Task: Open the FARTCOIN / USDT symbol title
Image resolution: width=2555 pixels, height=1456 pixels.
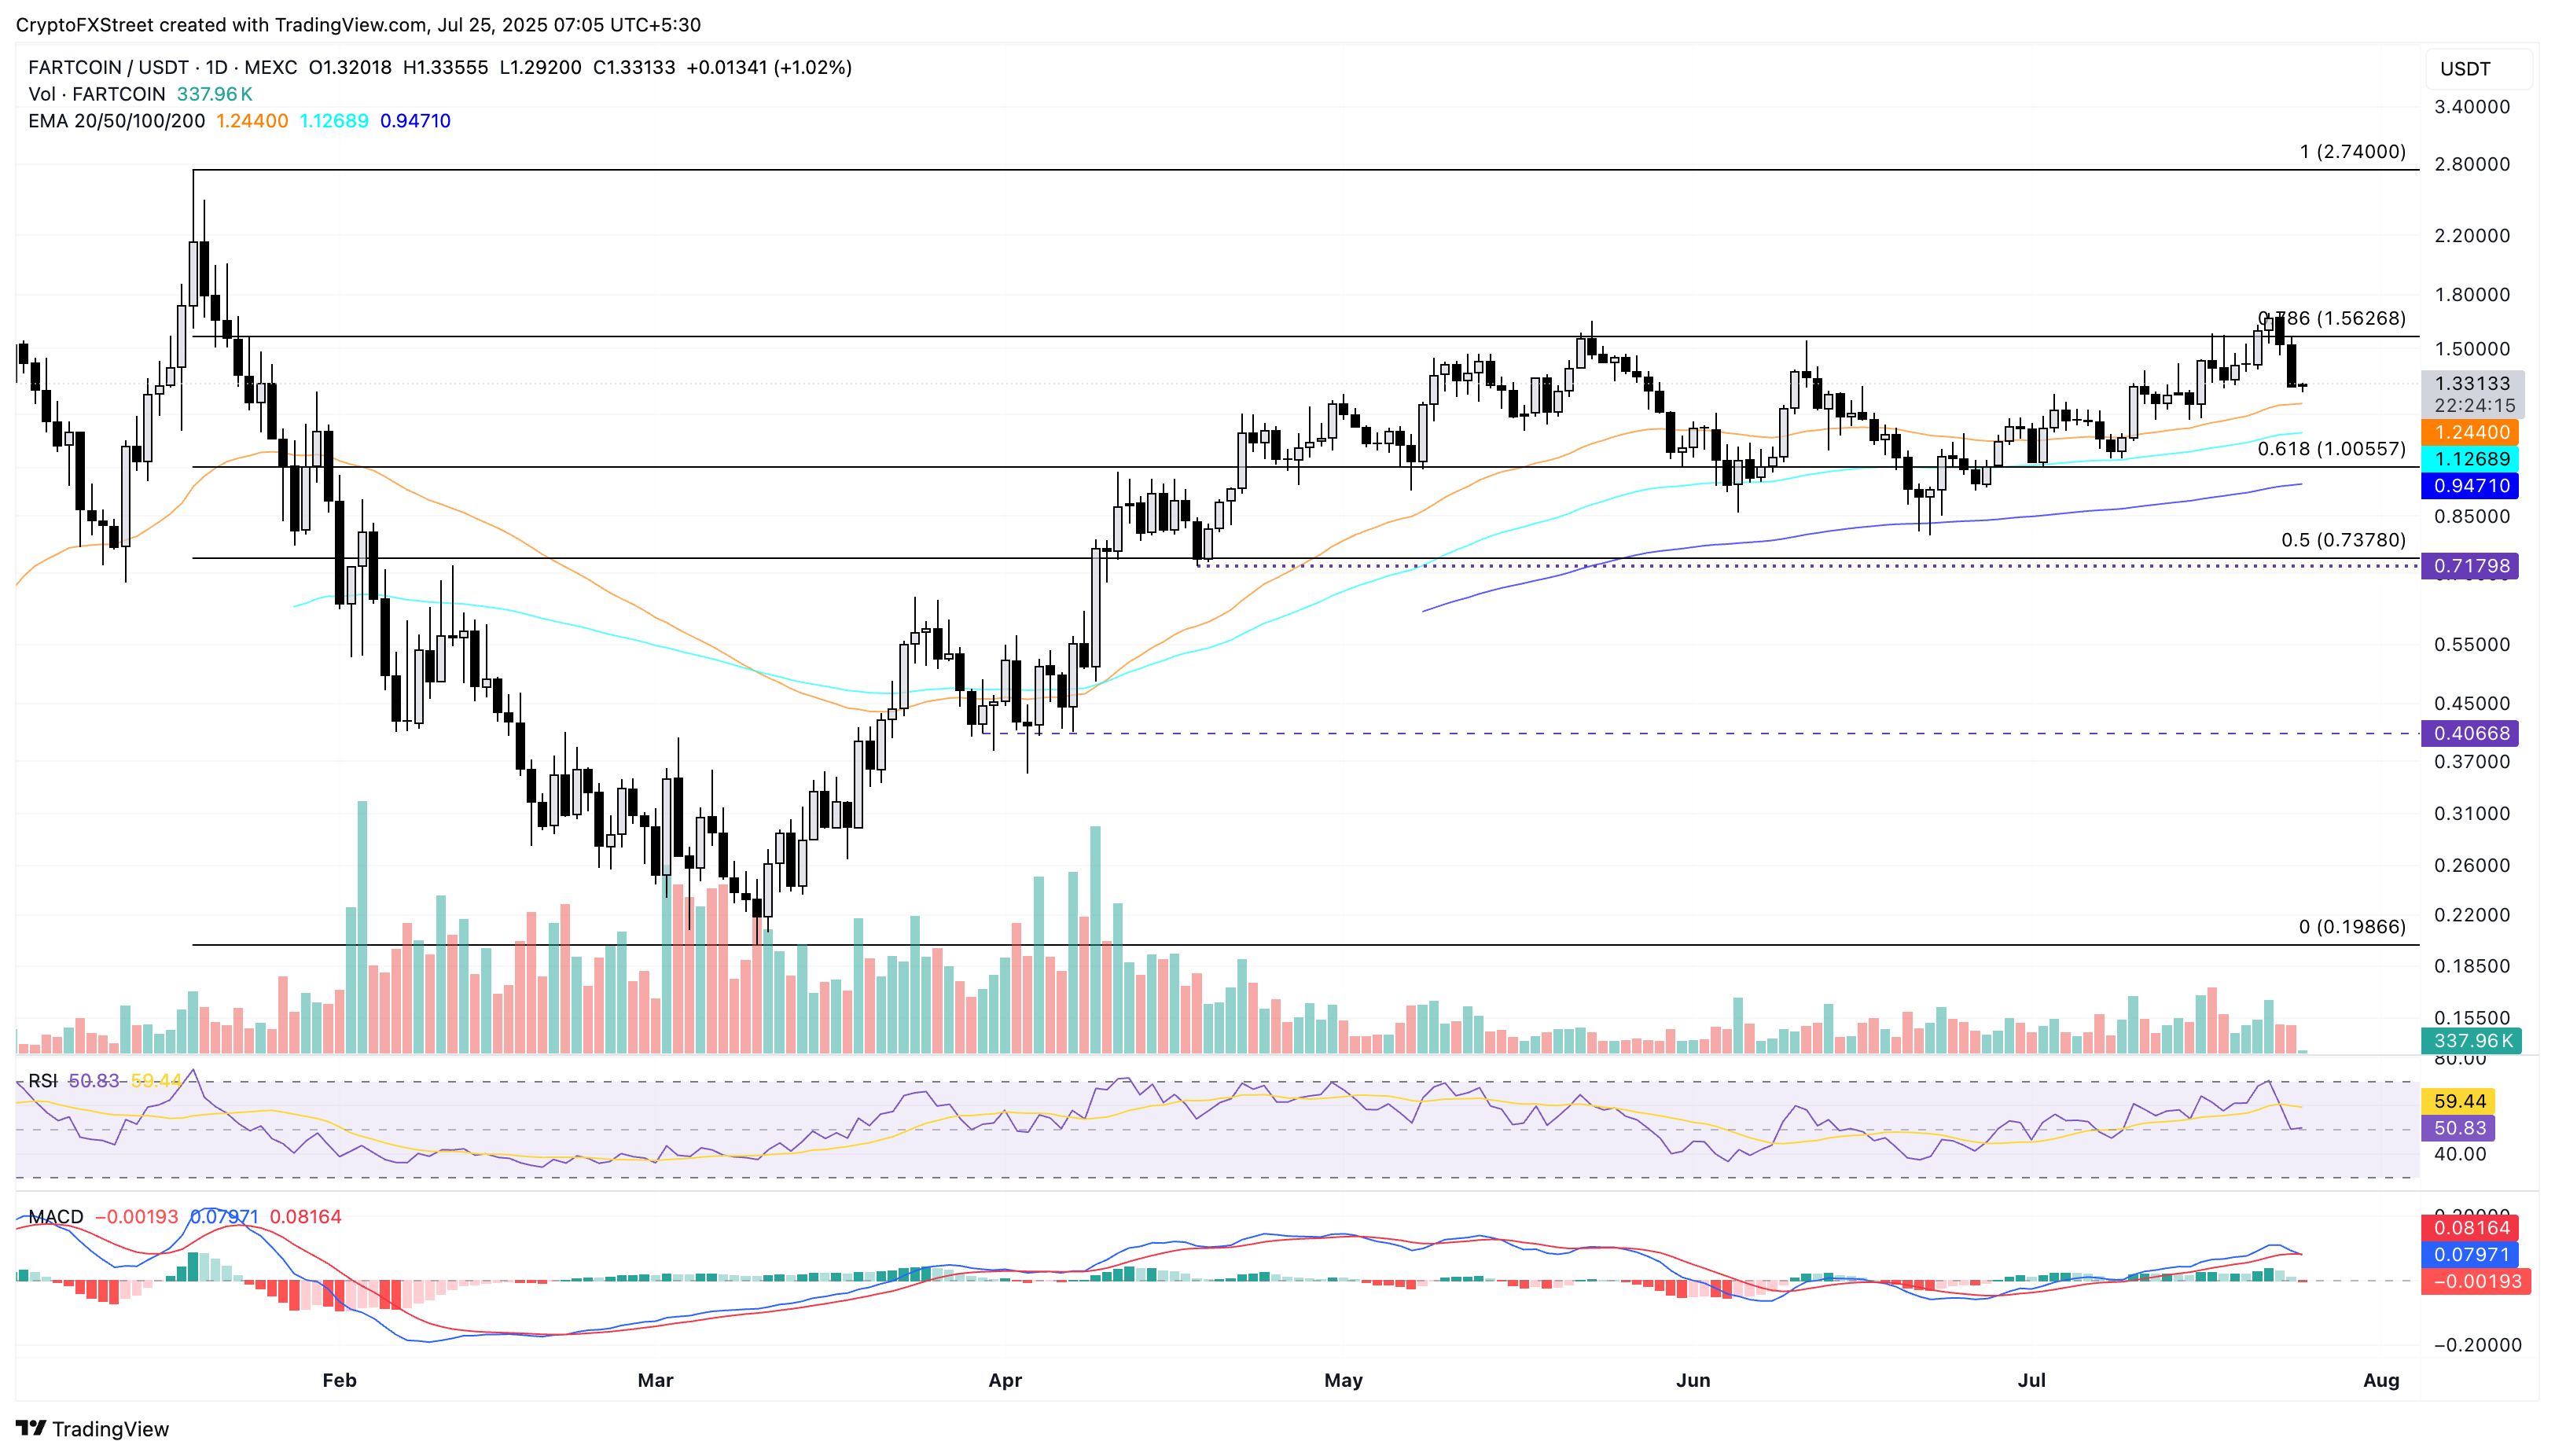Action: [108, 67]
